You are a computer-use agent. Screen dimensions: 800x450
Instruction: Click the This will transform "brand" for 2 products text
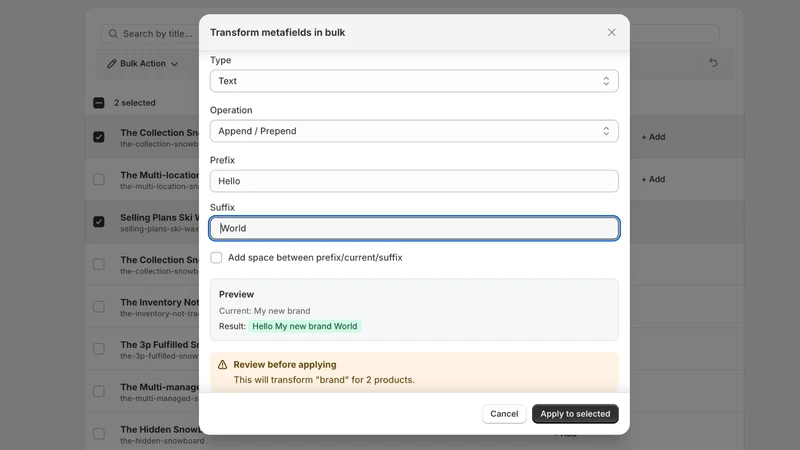click(x=324, y=380)
